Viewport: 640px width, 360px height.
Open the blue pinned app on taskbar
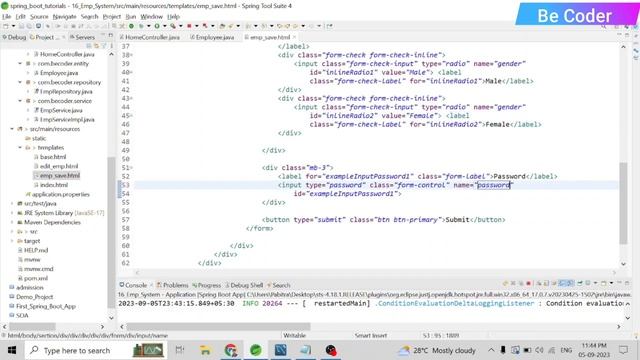point(281,350)
